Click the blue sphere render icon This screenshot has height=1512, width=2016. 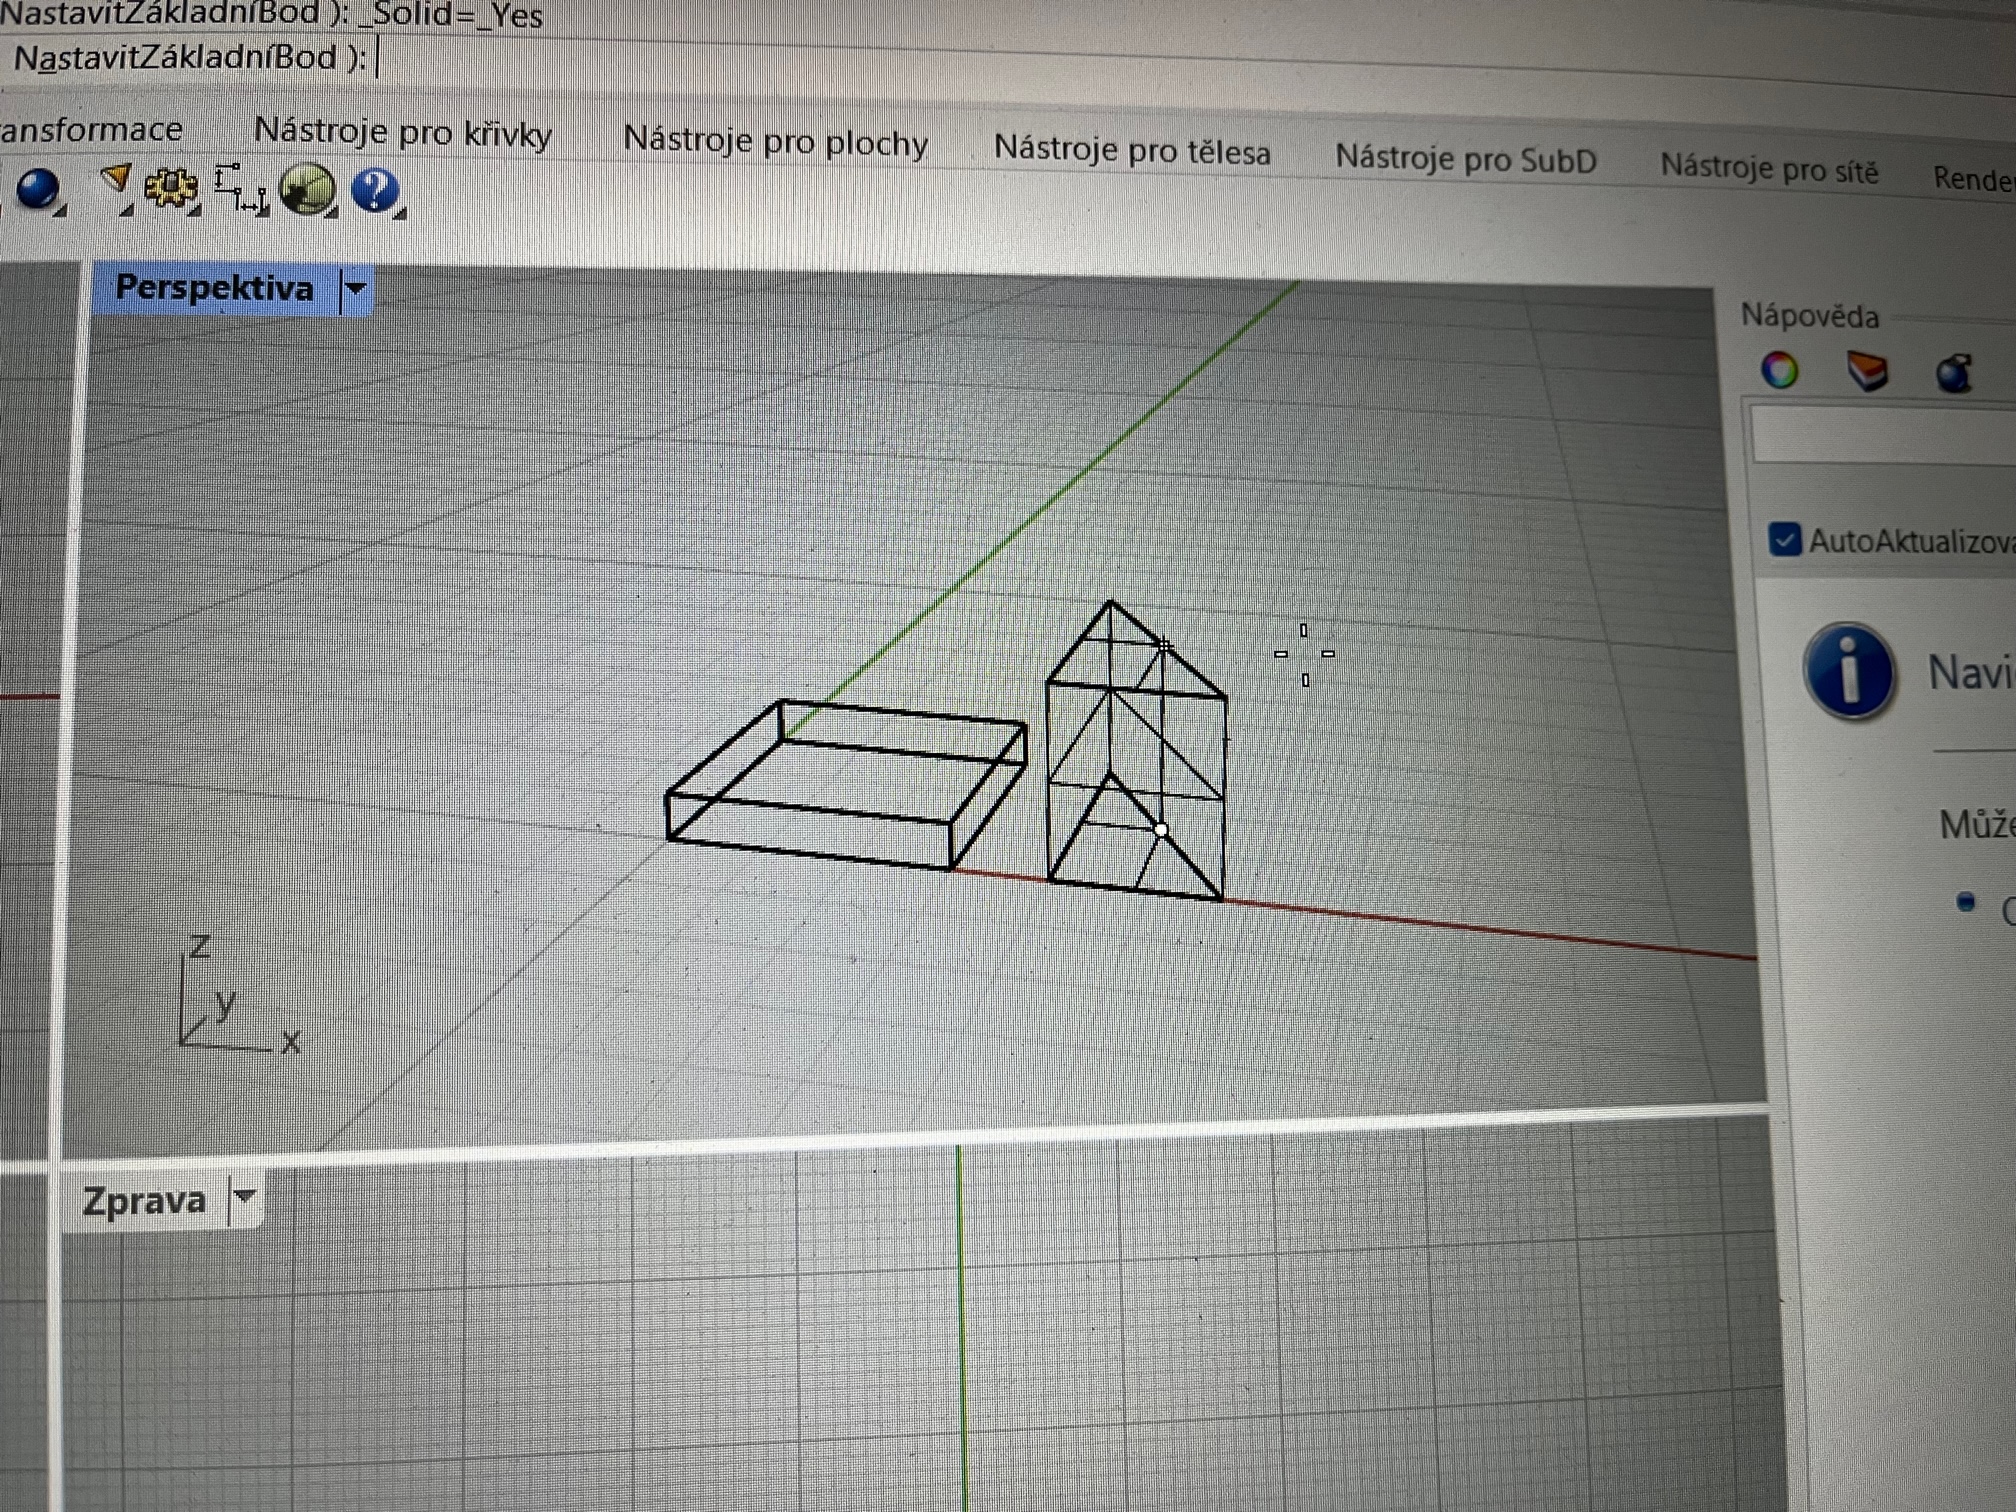(38, 188)
